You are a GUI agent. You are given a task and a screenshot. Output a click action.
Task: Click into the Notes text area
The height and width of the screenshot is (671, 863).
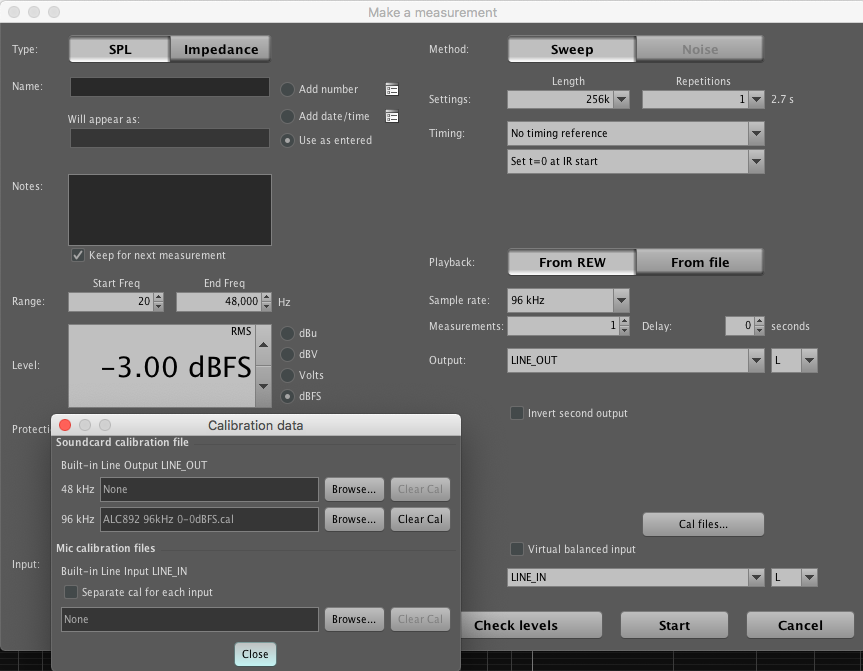(170, 210)
